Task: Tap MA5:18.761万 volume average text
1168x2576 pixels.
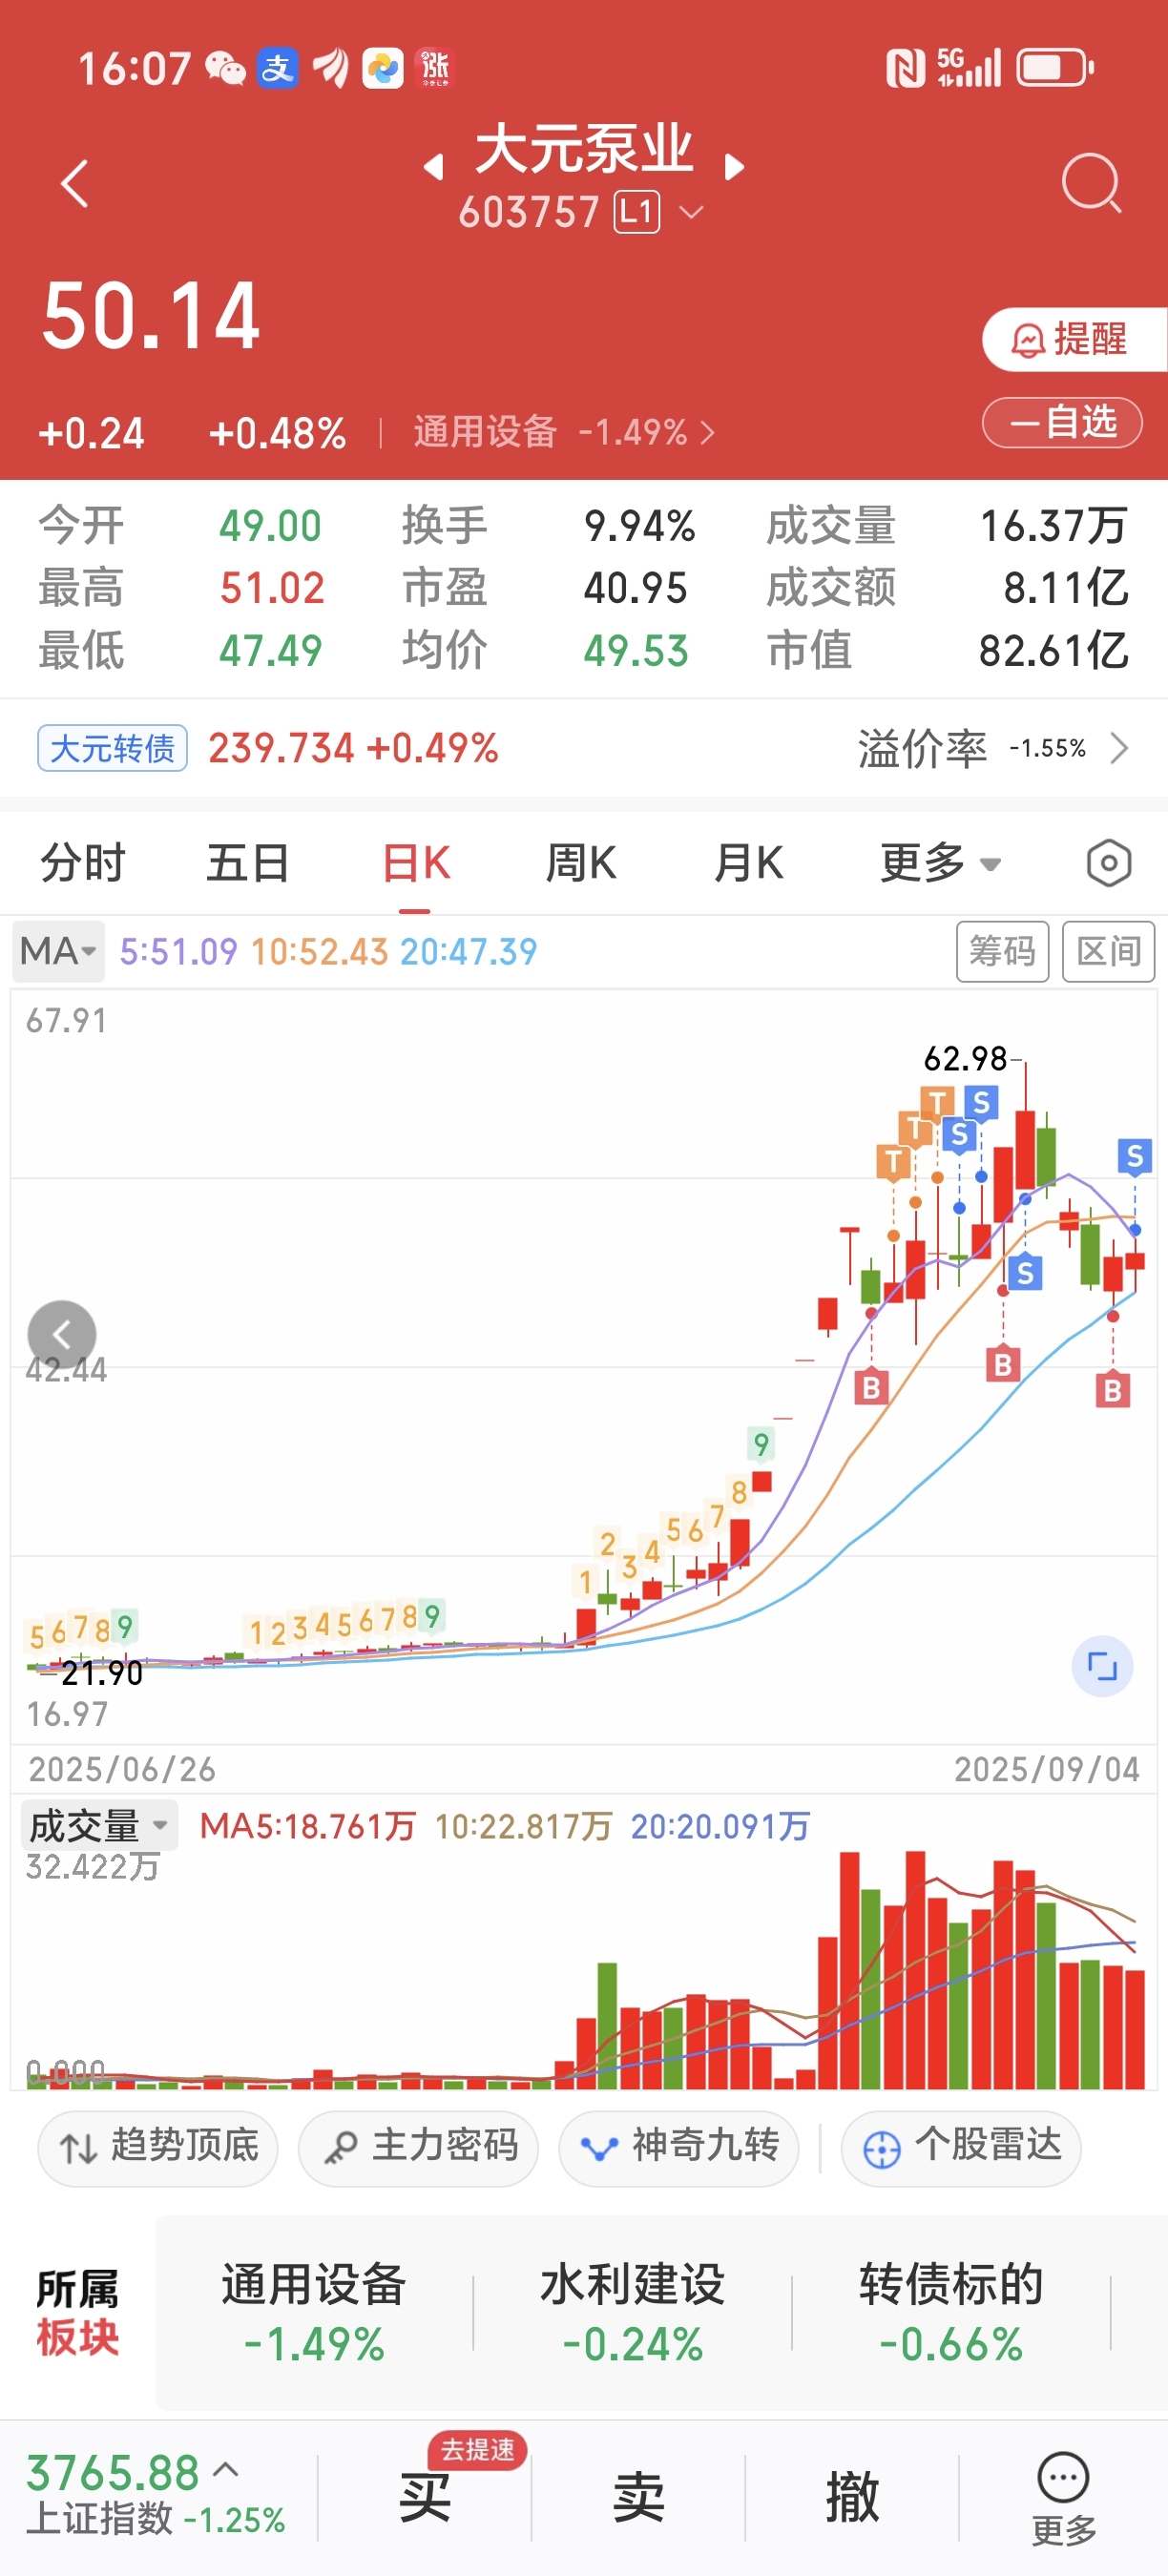Action: pyautogui.click(x=308, y=1826)
